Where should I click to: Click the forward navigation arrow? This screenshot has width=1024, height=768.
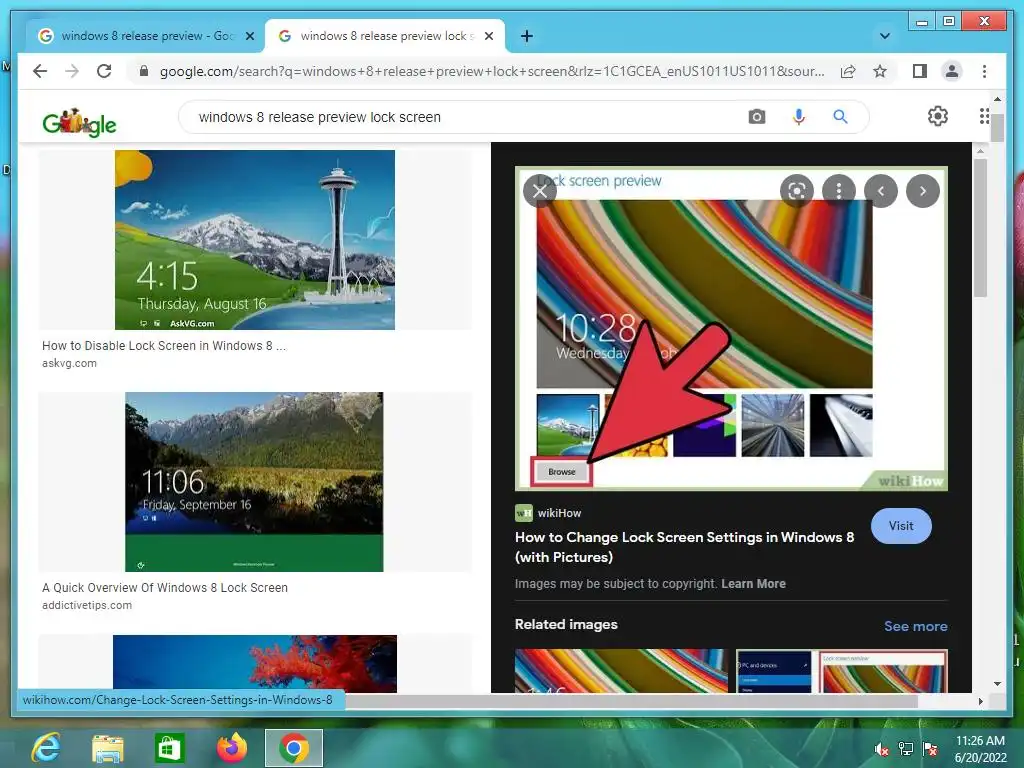pyautogui.click(x=72, y=71)
